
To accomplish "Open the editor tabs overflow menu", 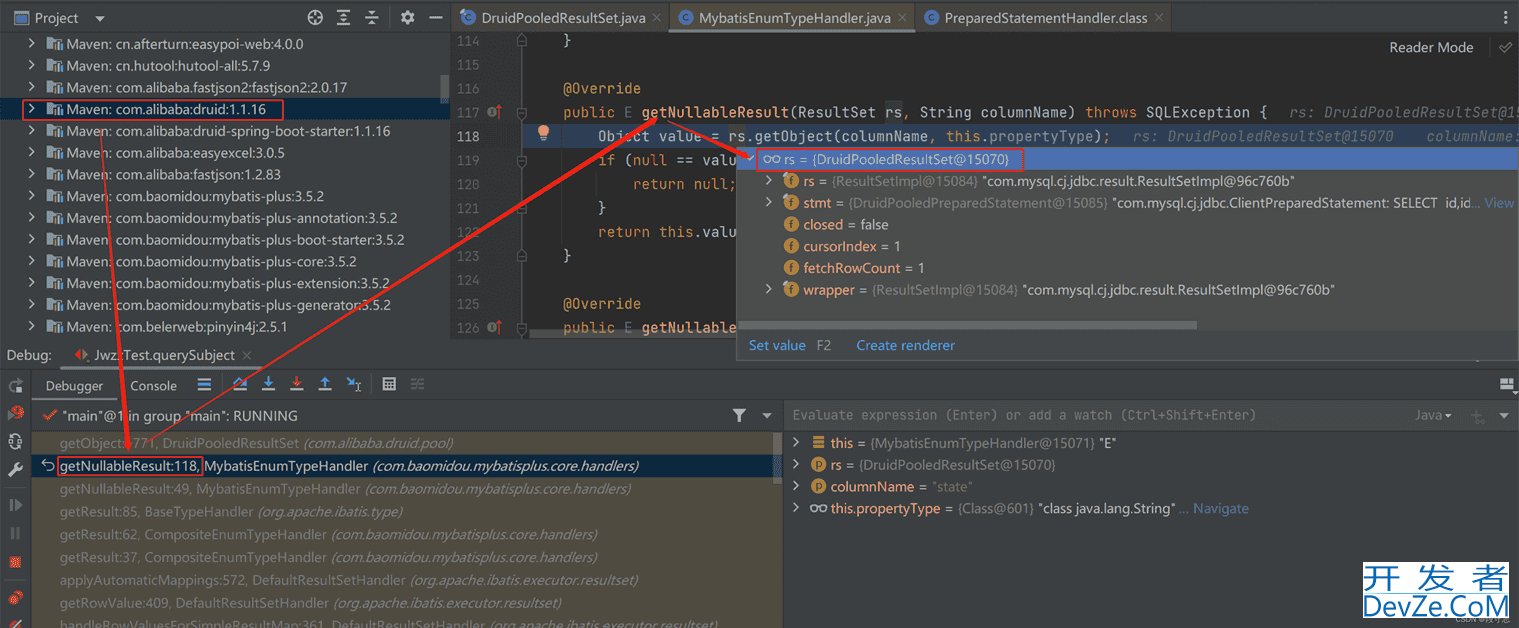I will coord(1506,18).
